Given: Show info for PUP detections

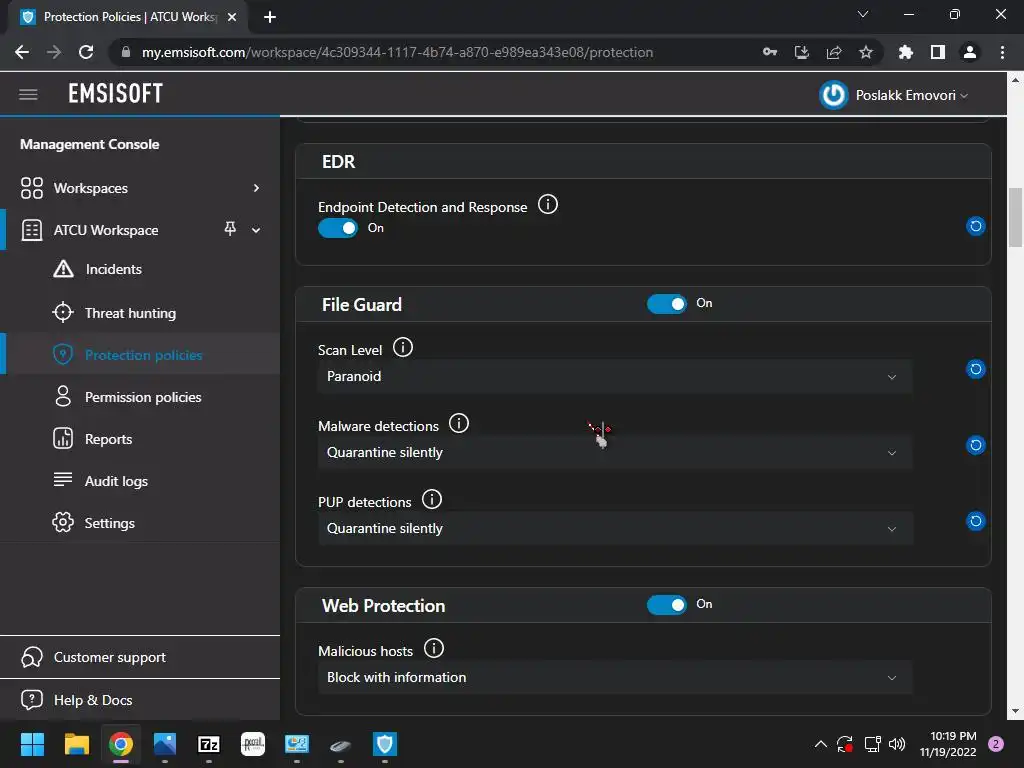Looking at the screenshot, I should (432, 500).
